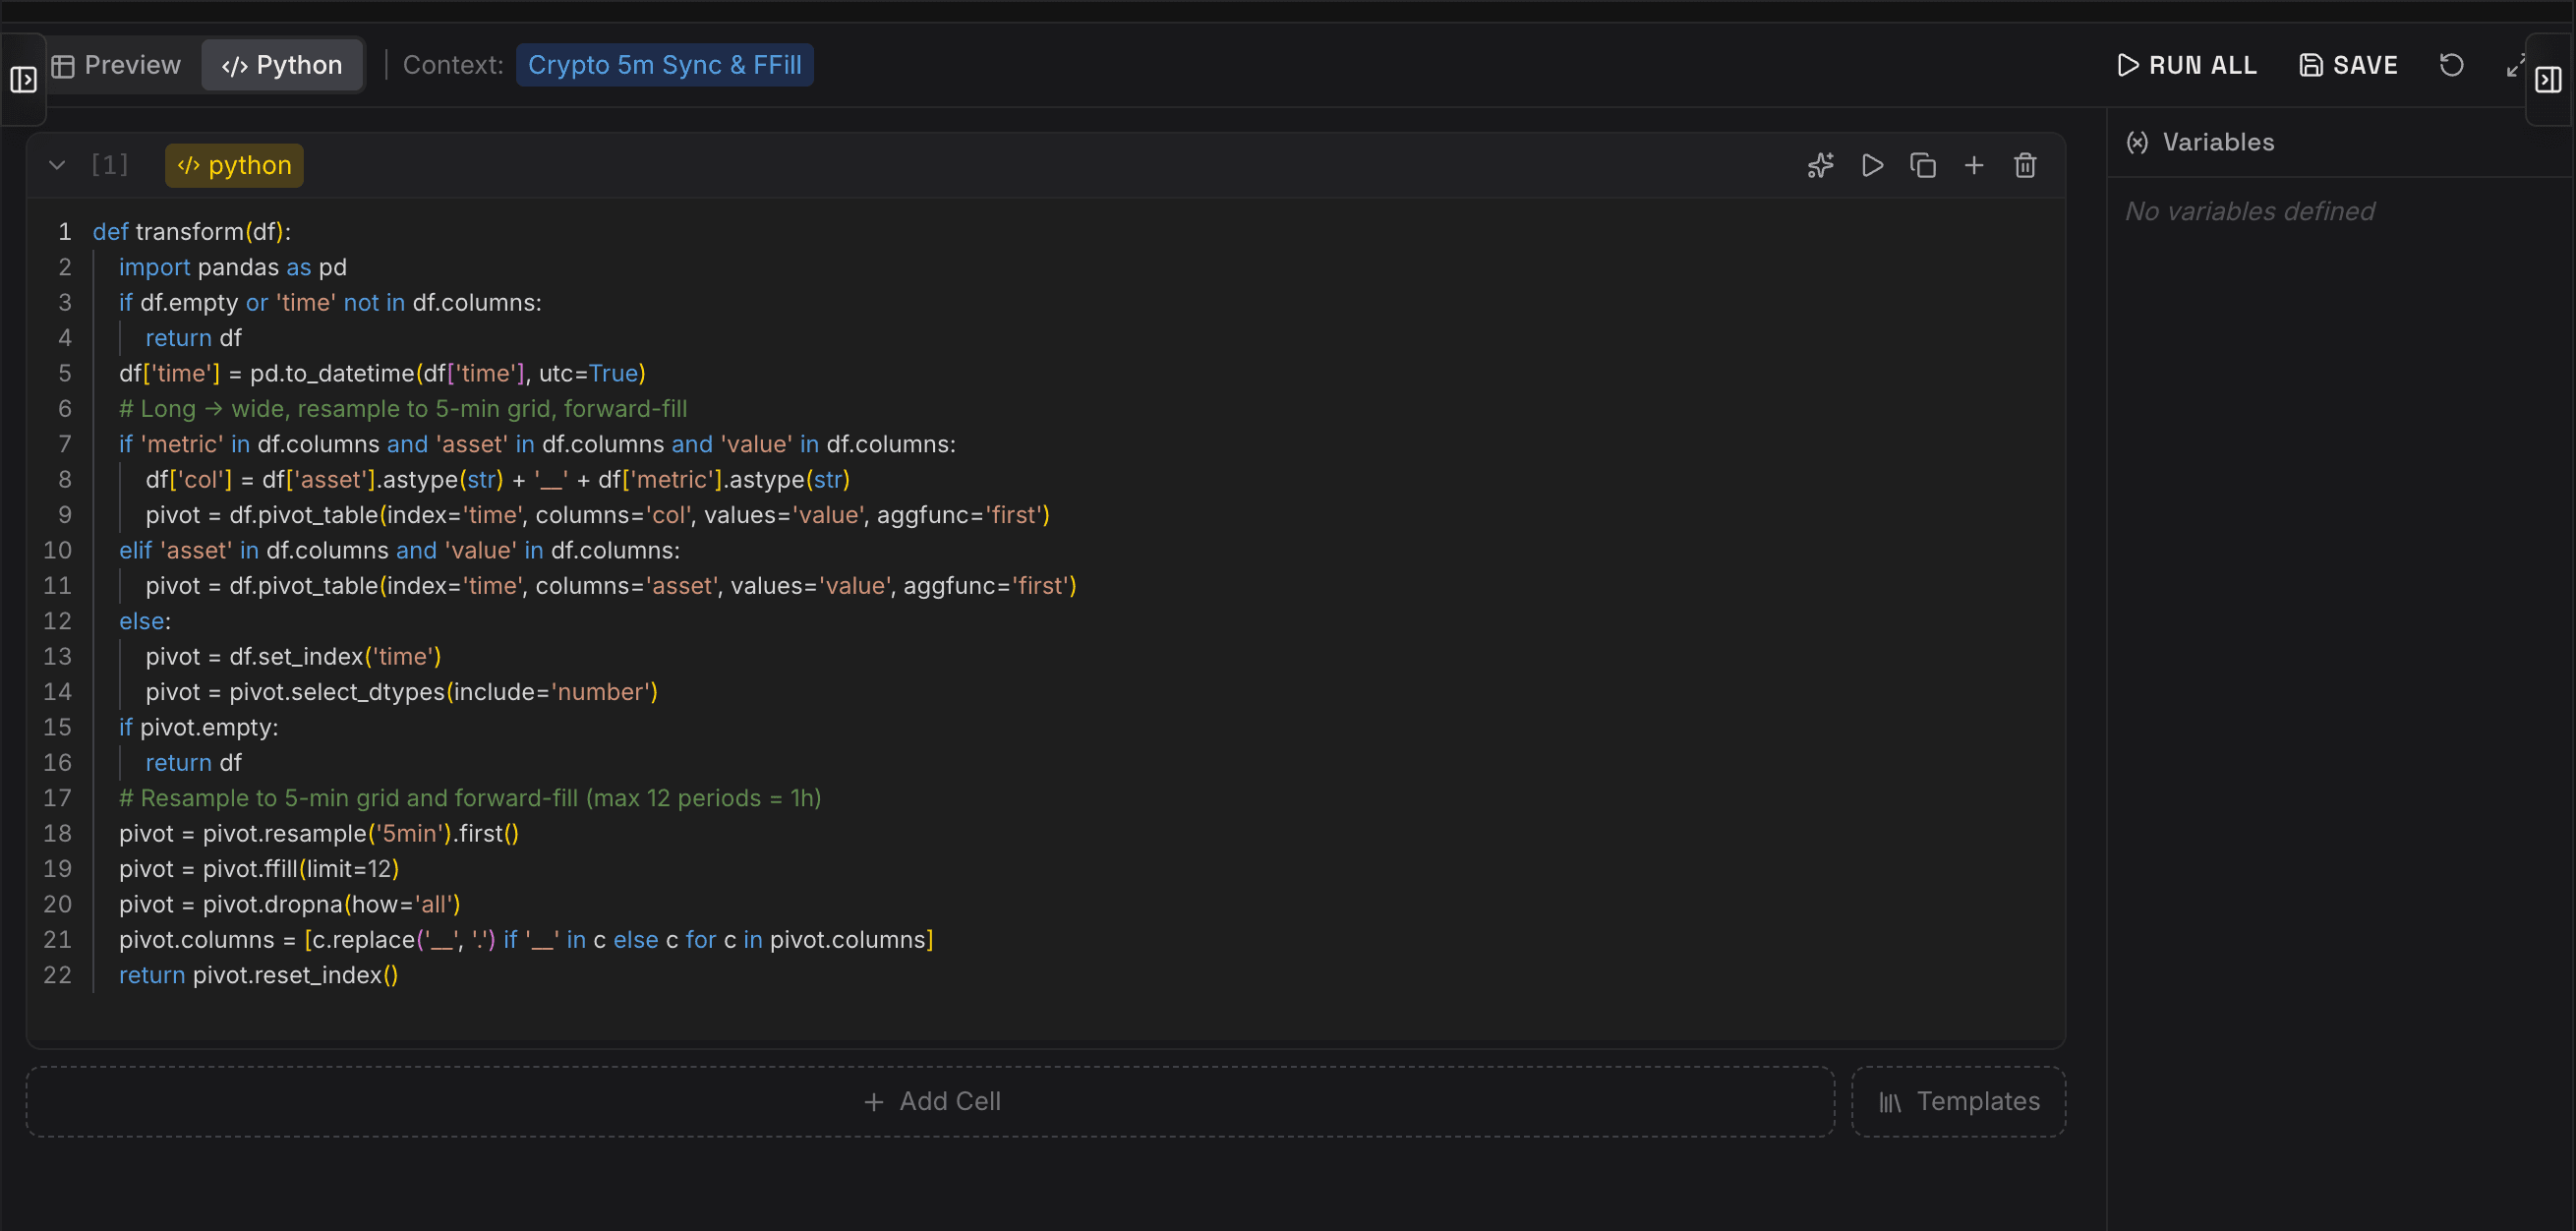Click the line 'pivot = pivot.ffill(limit=12)'
This screenshot has height=1231, width=2576.
[x=259, y=869]
